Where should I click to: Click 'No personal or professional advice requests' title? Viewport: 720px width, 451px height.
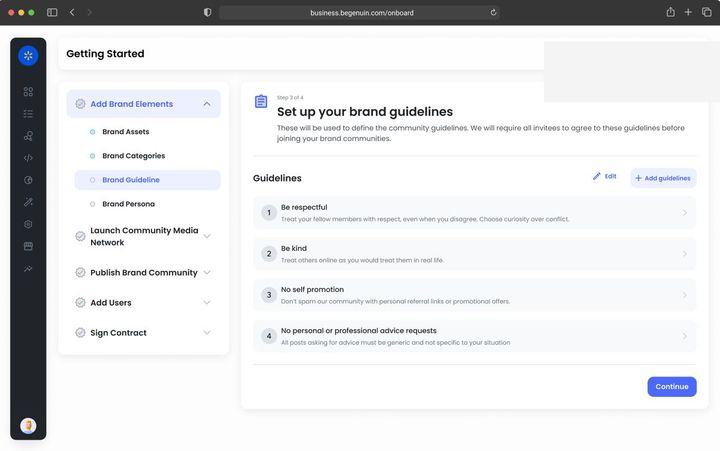click(359, 331)
